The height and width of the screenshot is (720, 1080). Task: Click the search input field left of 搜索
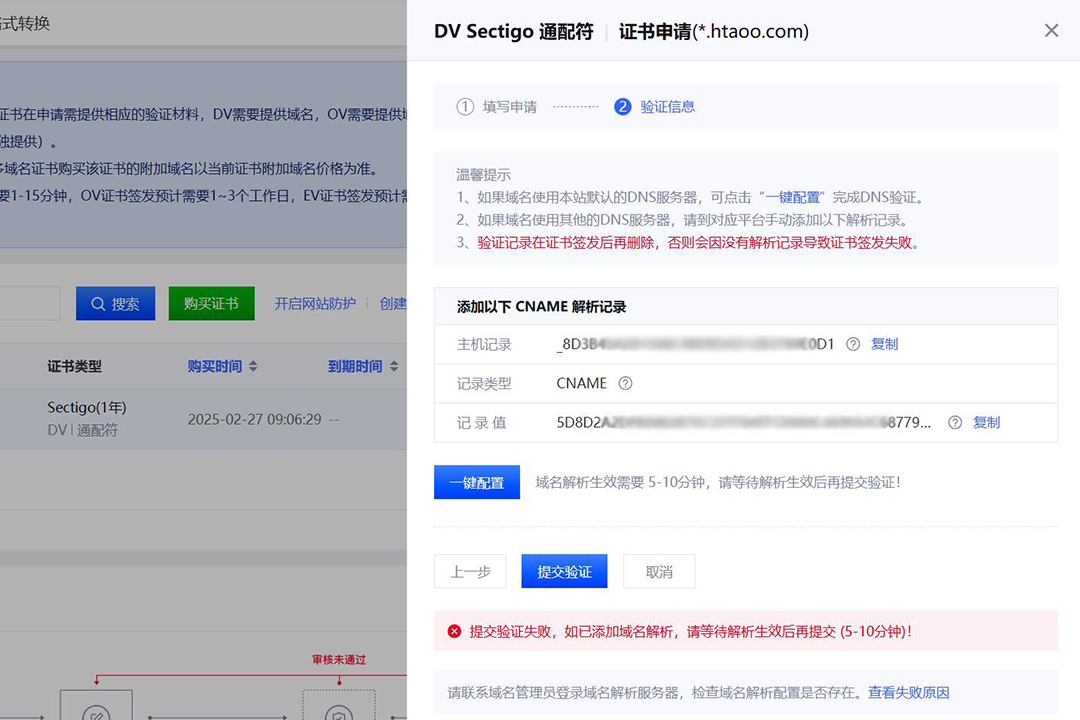30,303
